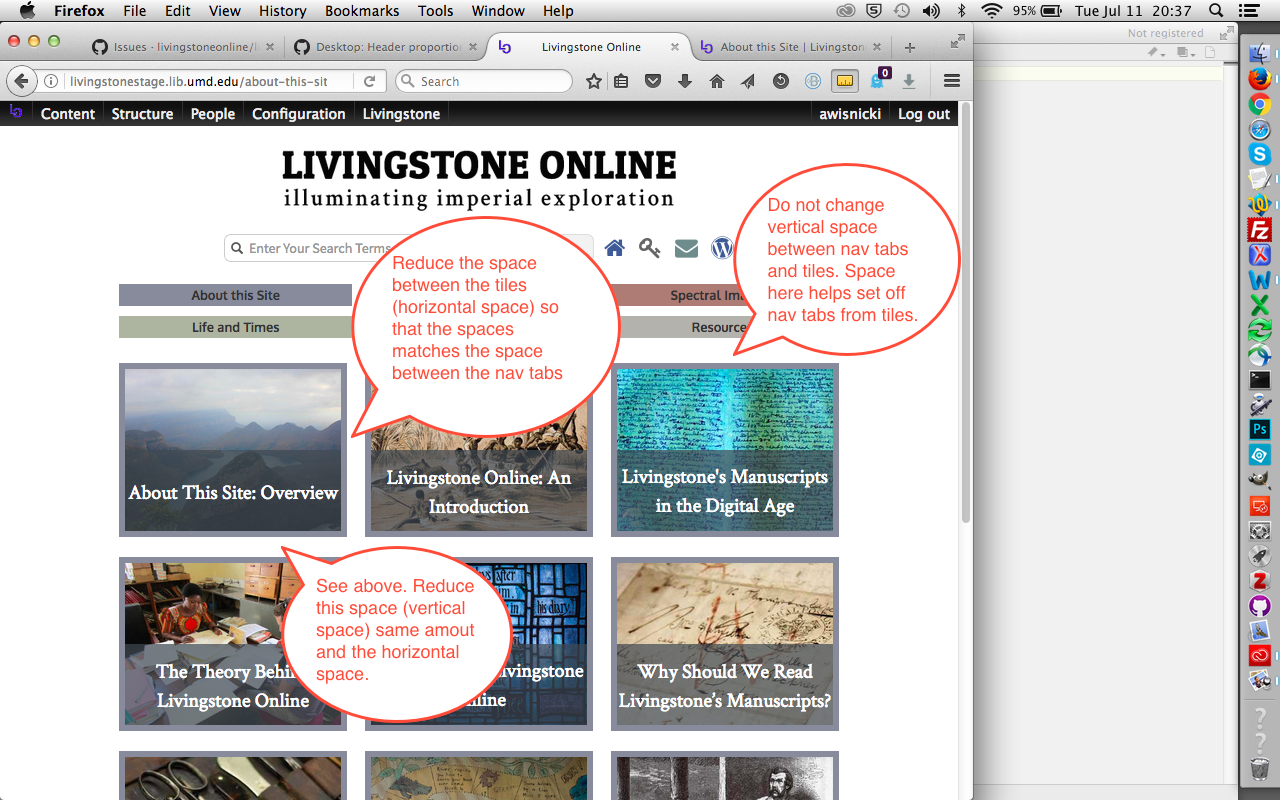The height and width of the screenshot is (800, 1280).
Task: Click the envelope contact icon
Action: 686,247
